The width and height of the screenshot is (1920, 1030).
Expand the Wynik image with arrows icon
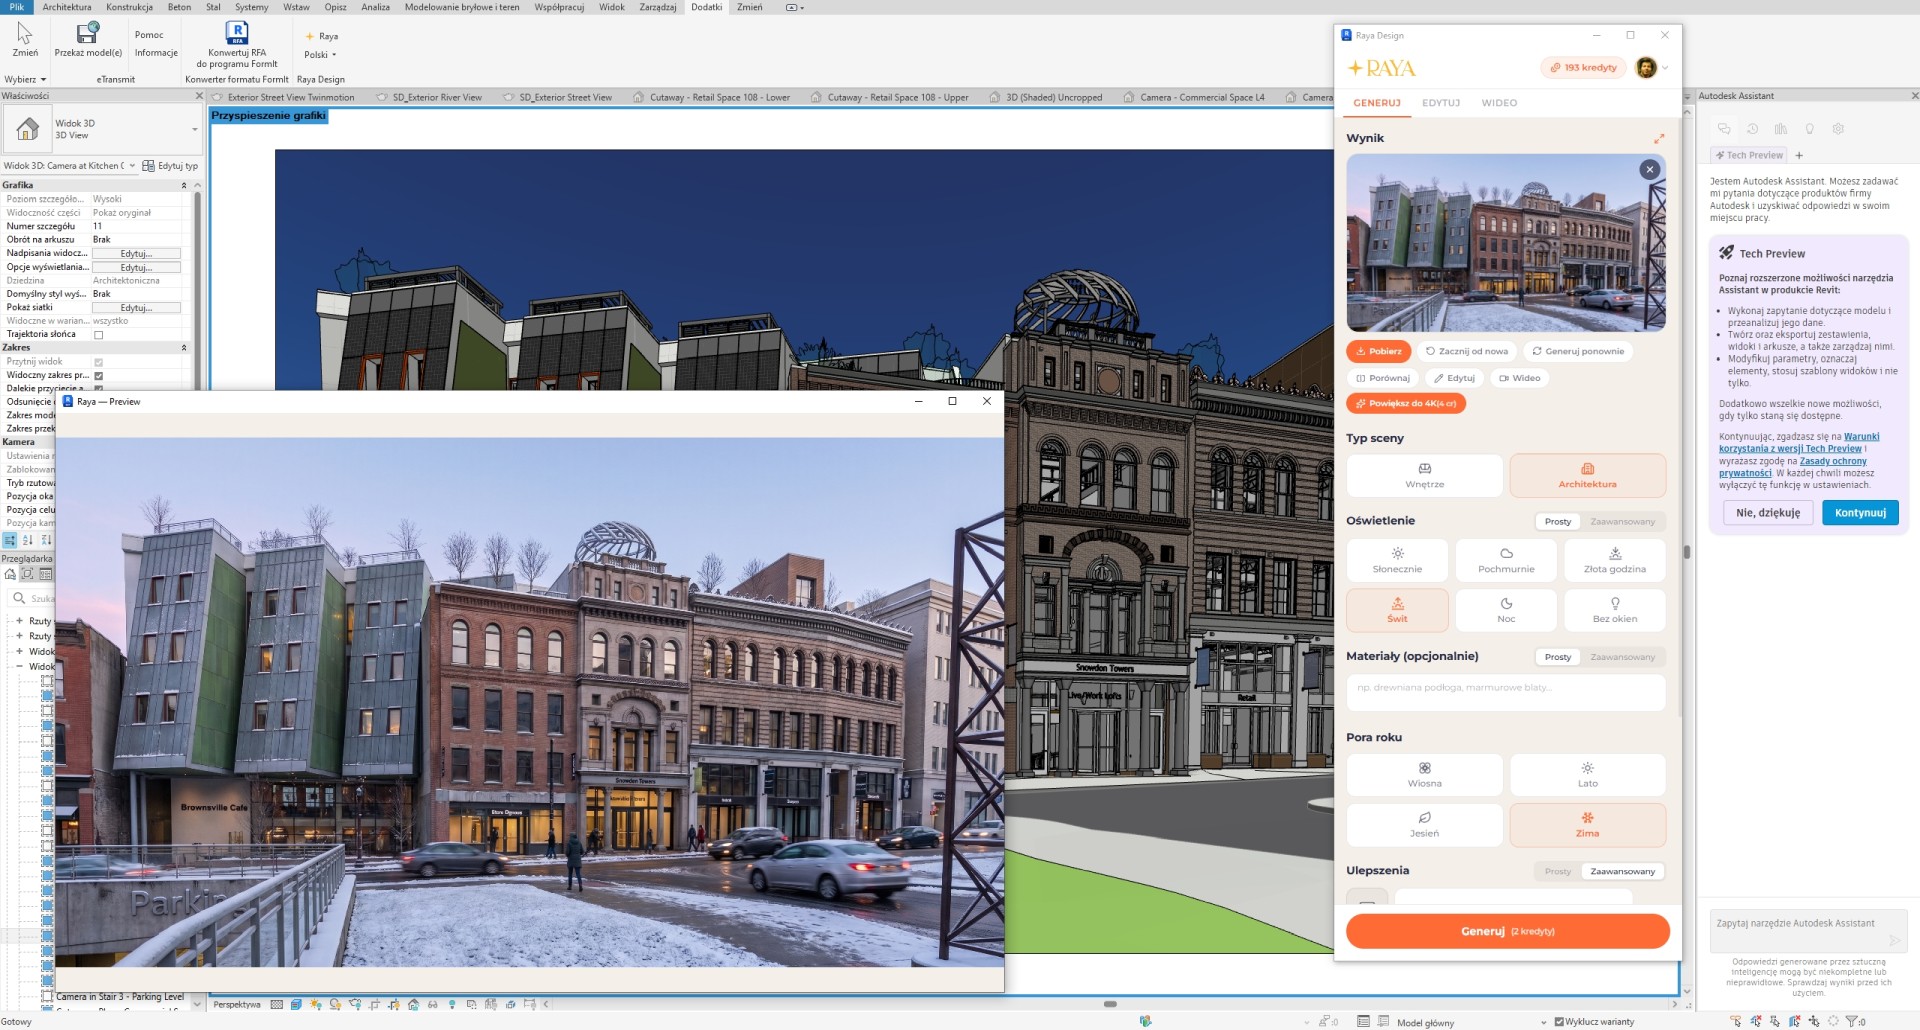pyautogui.click(x=1658, y=138)
